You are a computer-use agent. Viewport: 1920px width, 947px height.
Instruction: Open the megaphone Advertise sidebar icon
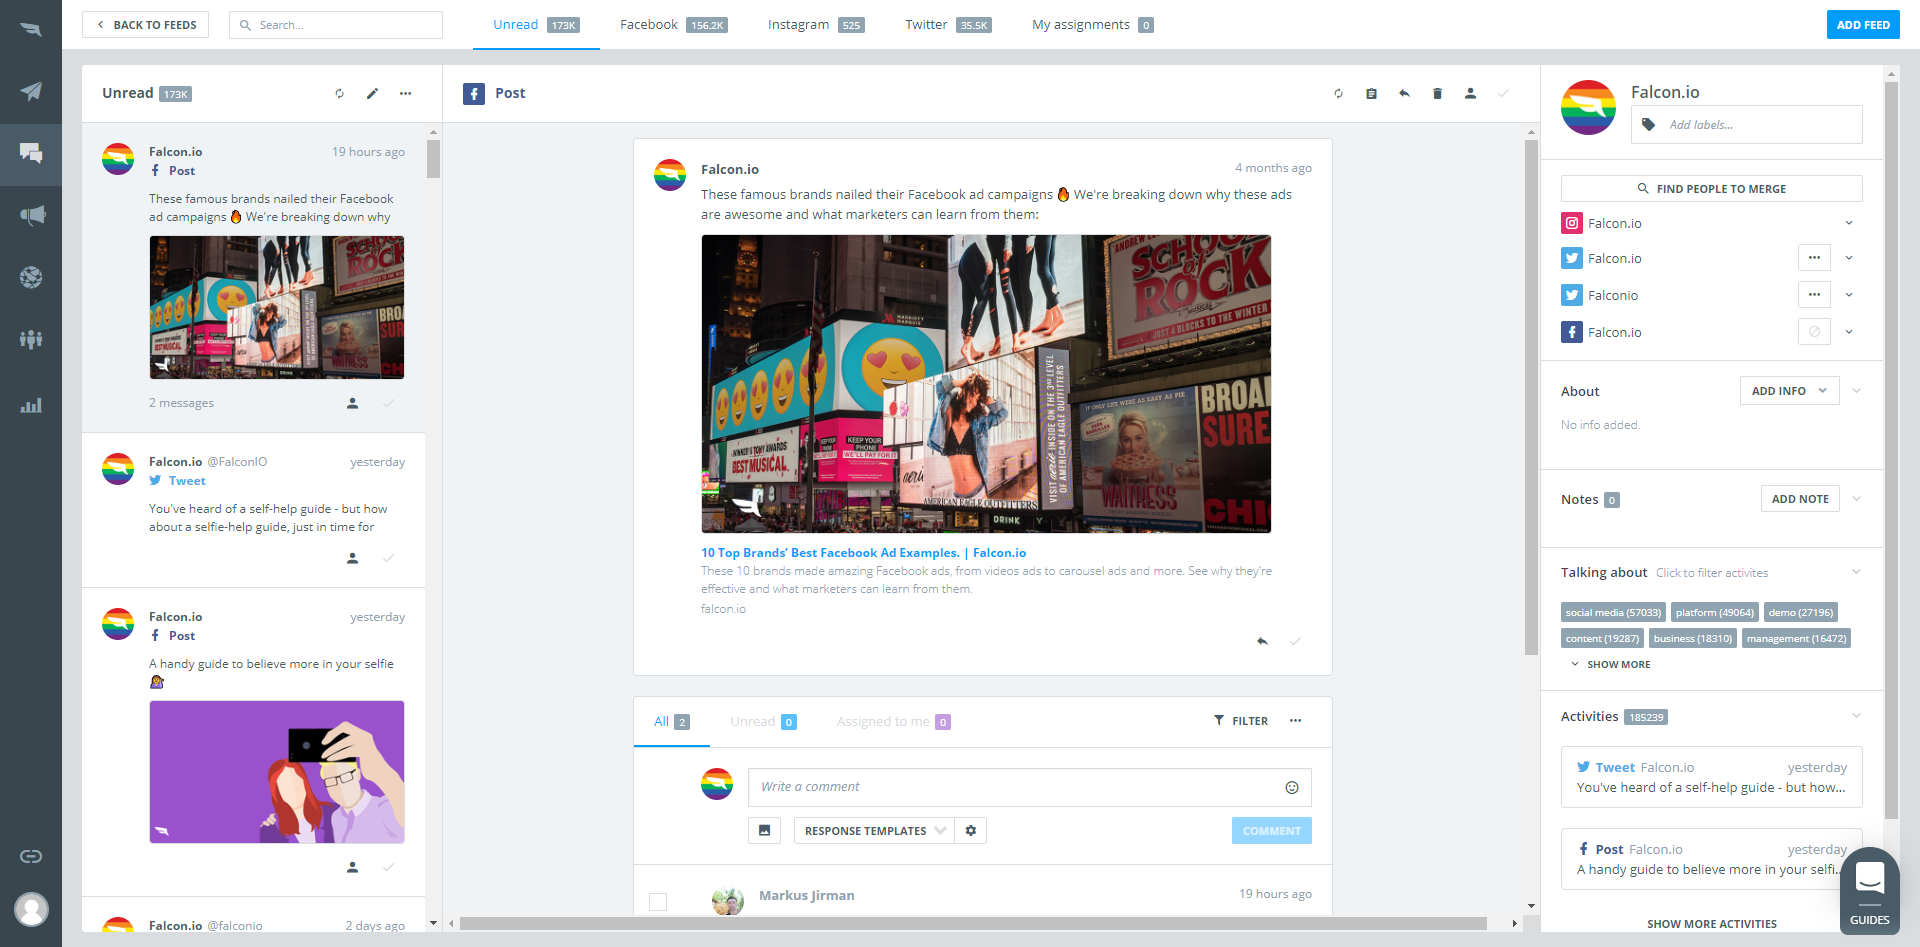coord(31,215)
